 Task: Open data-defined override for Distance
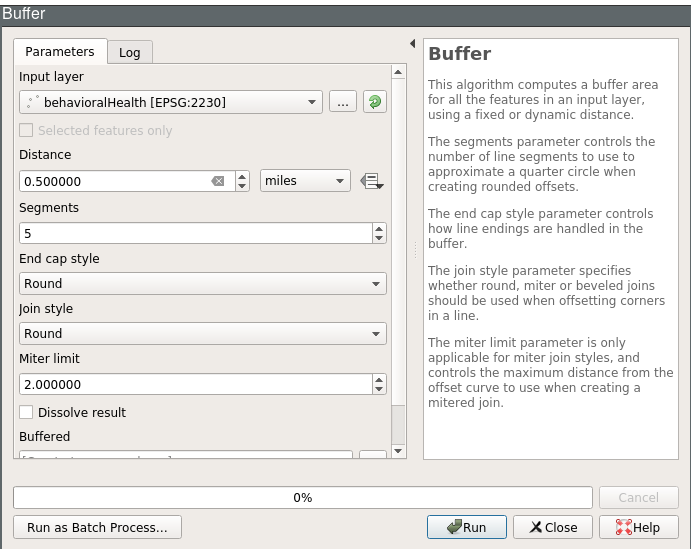click(372, 181)
